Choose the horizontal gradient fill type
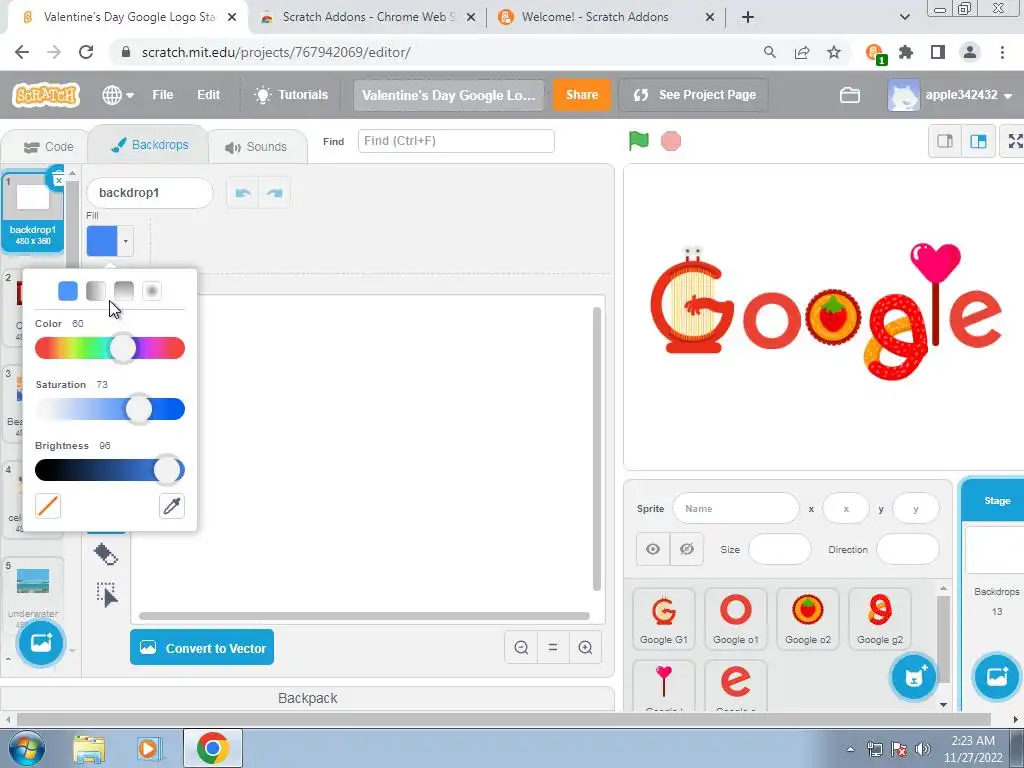The image size is (1024, 768). click(x=96, y=291)
